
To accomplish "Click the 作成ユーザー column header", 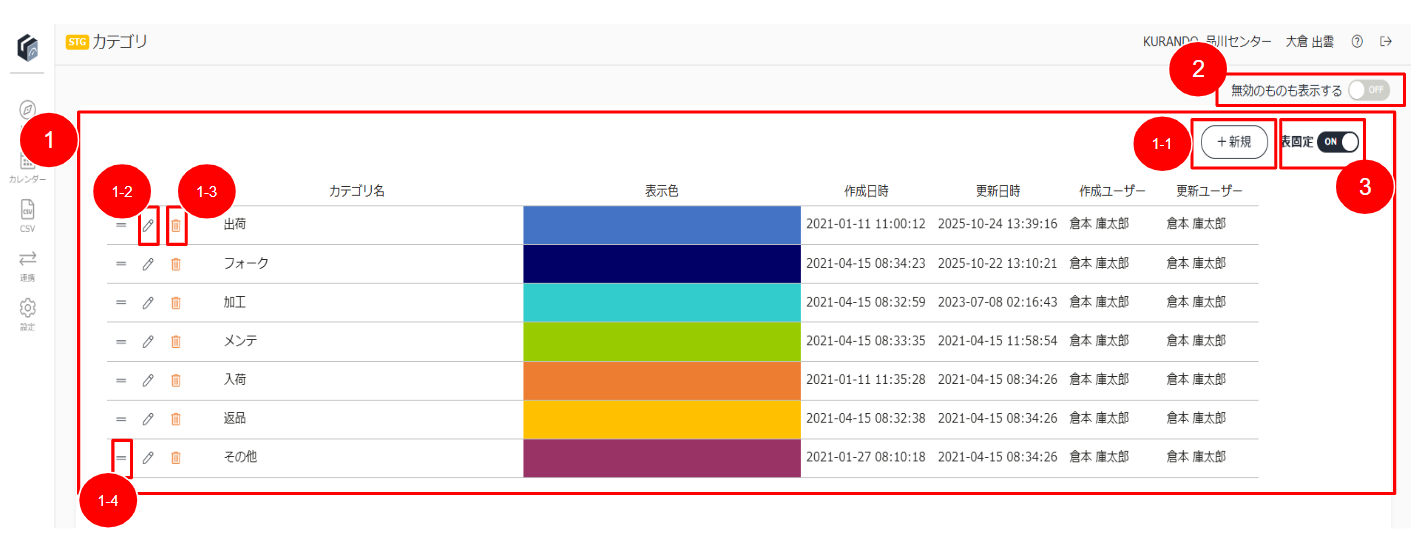I will point(1112,191).
